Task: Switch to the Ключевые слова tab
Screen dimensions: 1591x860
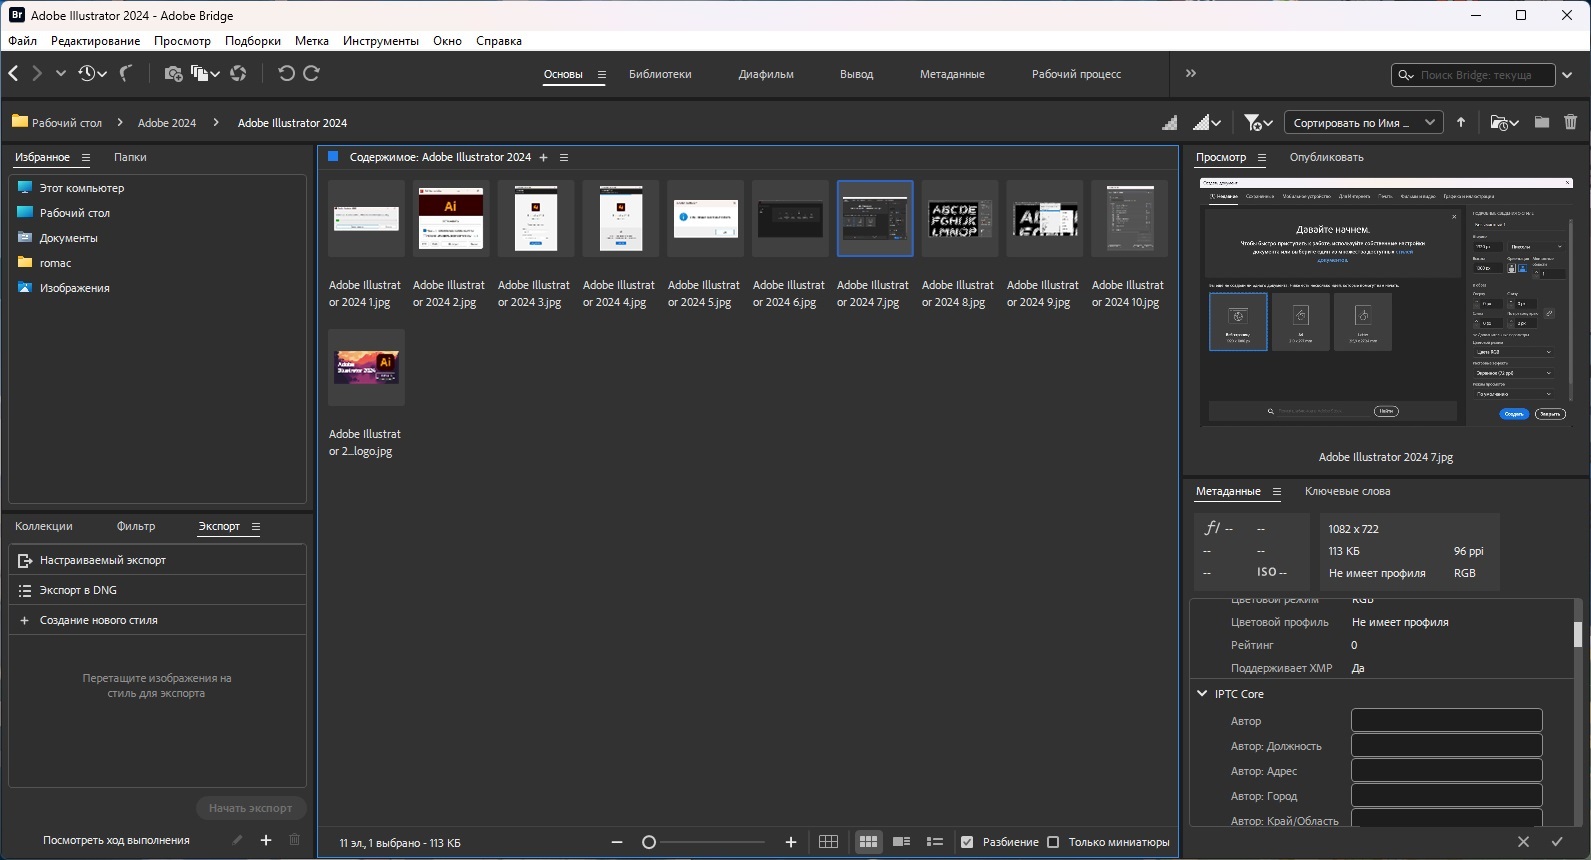Action: click(x=1347, y=491)
